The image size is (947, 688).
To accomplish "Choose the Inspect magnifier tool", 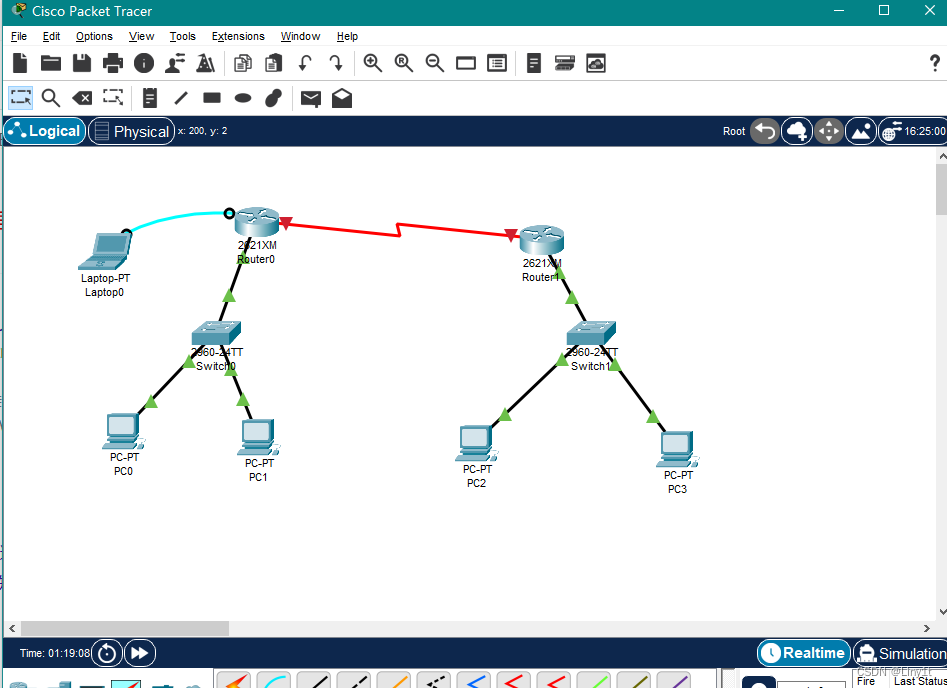I will [x=51, y=97].
